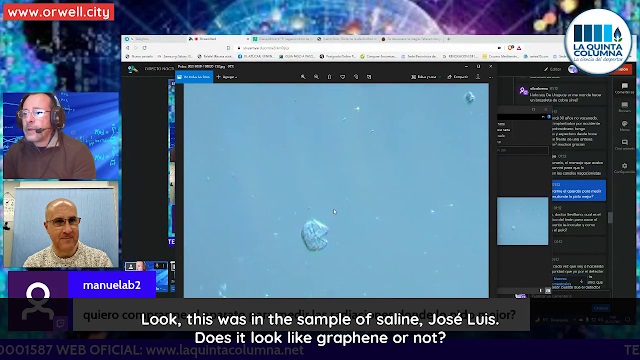Open the Marcas panel in the sidebar
The height and width of the screenshot is (360, 640).
tap(624, 126)
